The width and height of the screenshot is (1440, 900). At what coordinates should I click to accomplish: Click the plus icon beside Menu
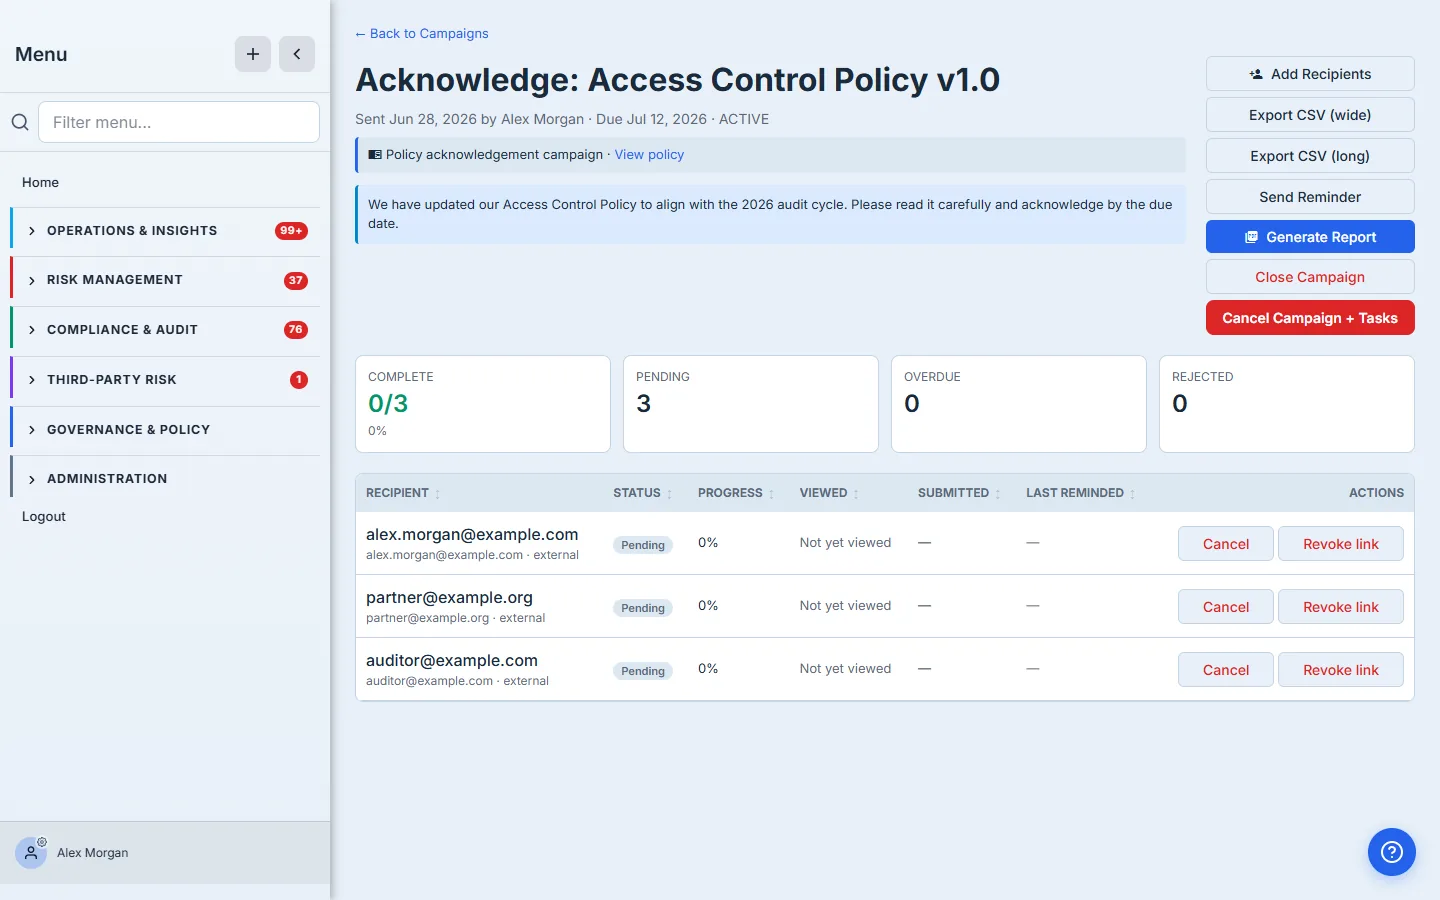[253, 54]
